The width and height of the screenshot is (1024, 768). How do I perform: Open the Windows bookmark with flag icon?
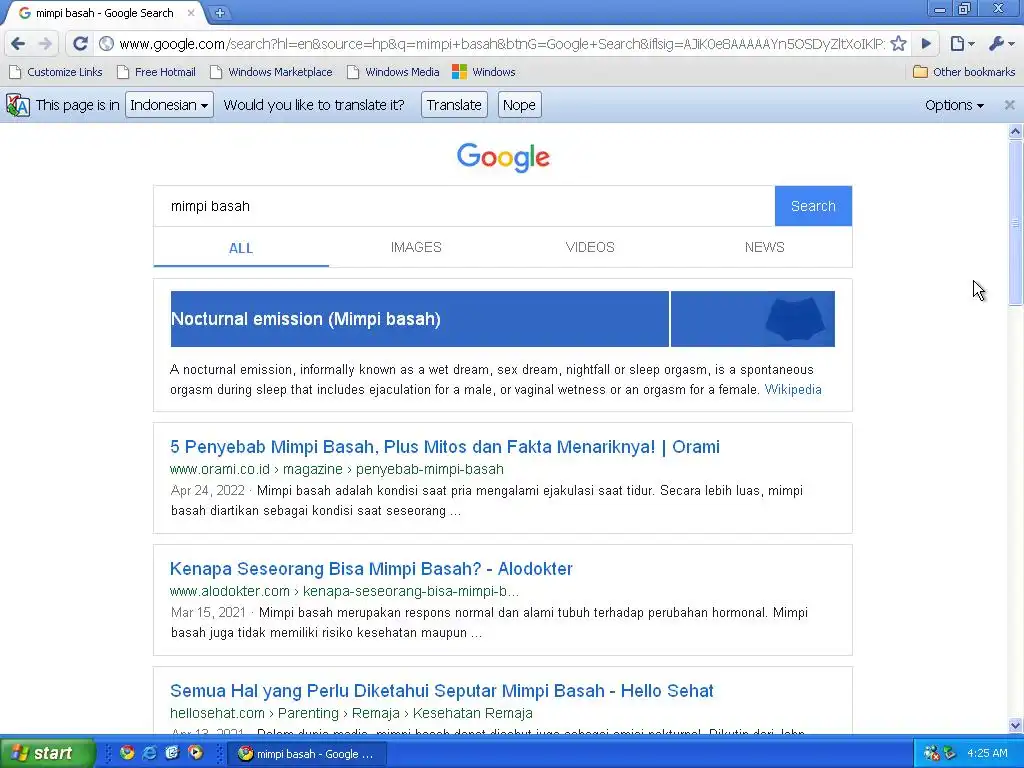[x=484, y=72]
